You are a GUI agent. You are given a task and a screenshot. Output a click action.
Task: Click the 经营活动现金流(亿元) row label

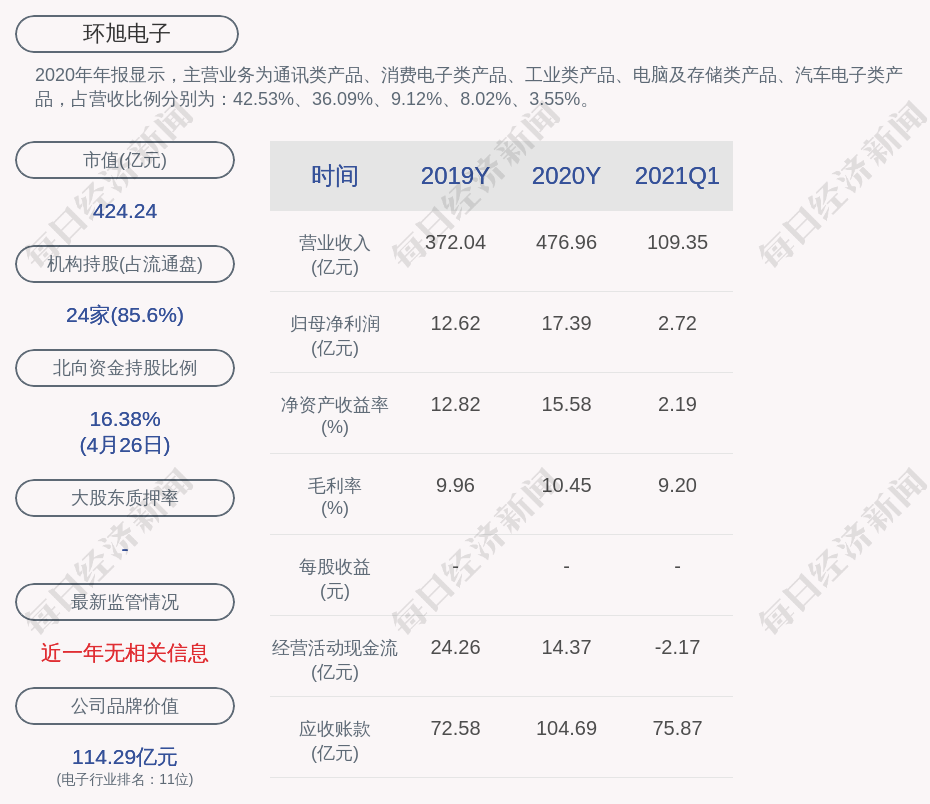(x=335, y=659)
